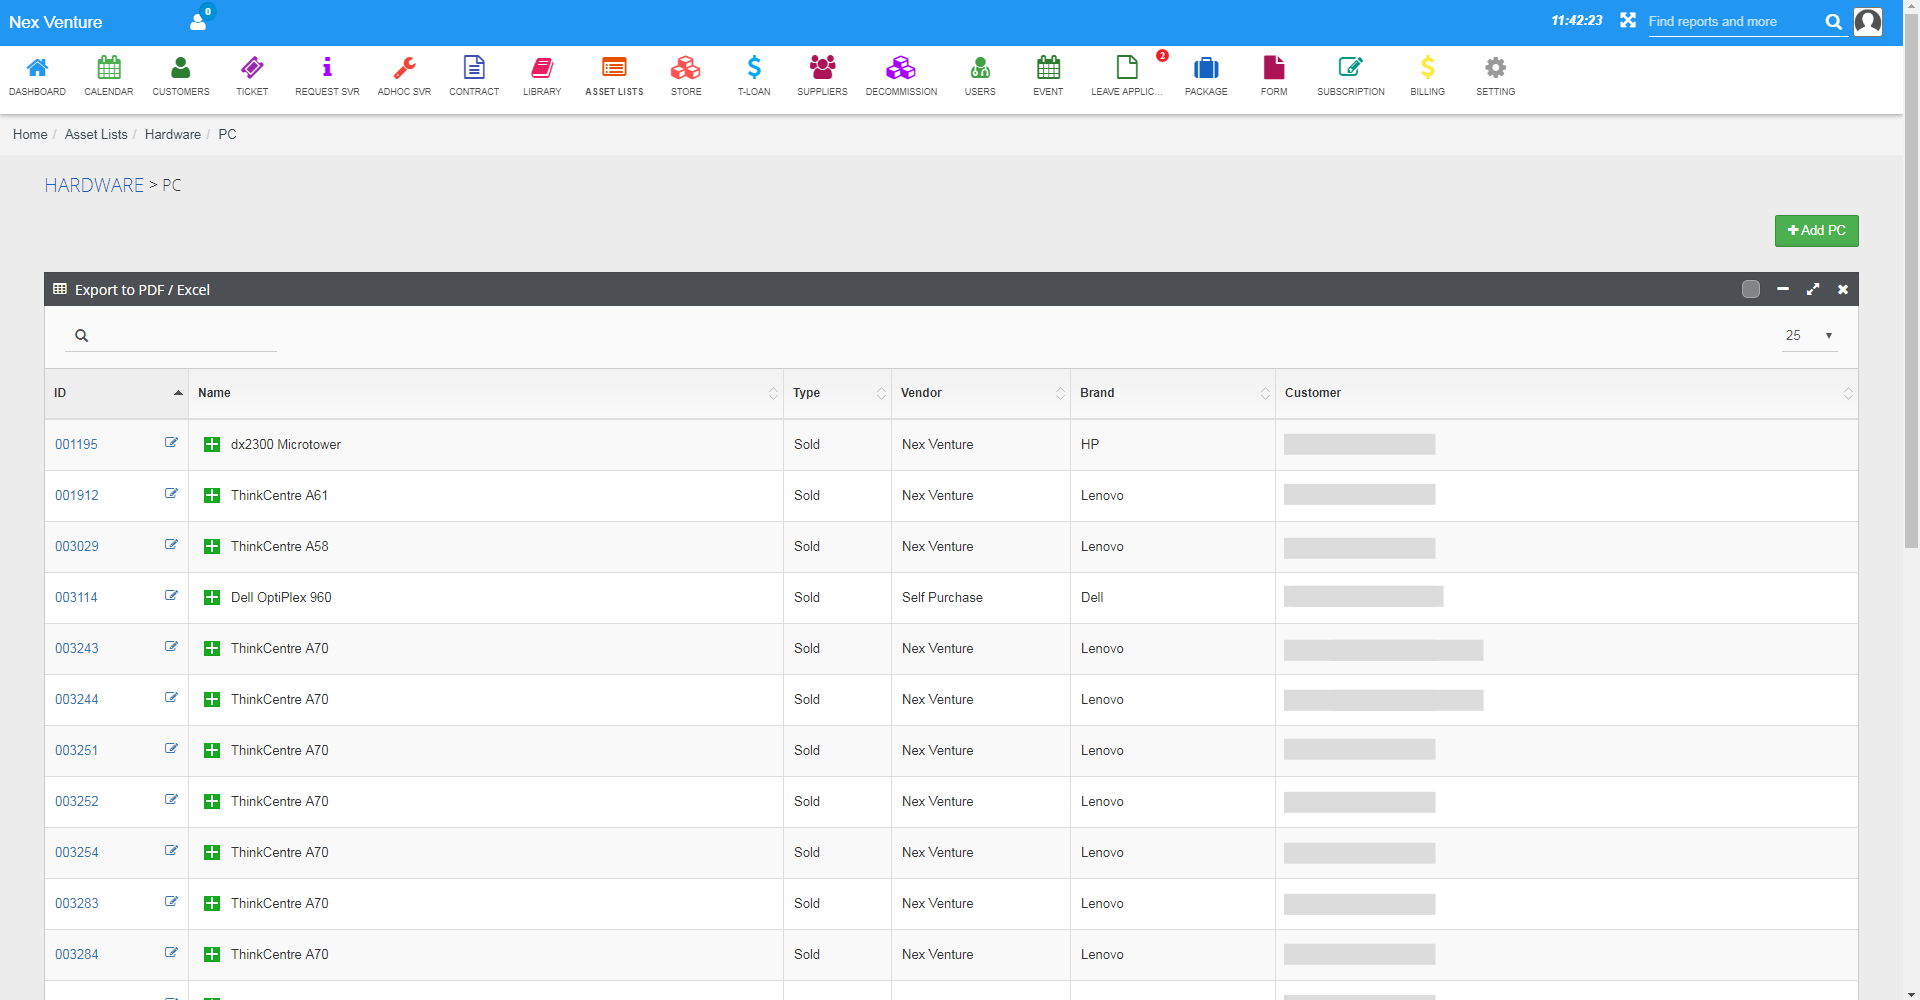Viewport: 1920px width, 1000px height.
Task: Click the edit icon for asset 001195
Action: [171, 443]
